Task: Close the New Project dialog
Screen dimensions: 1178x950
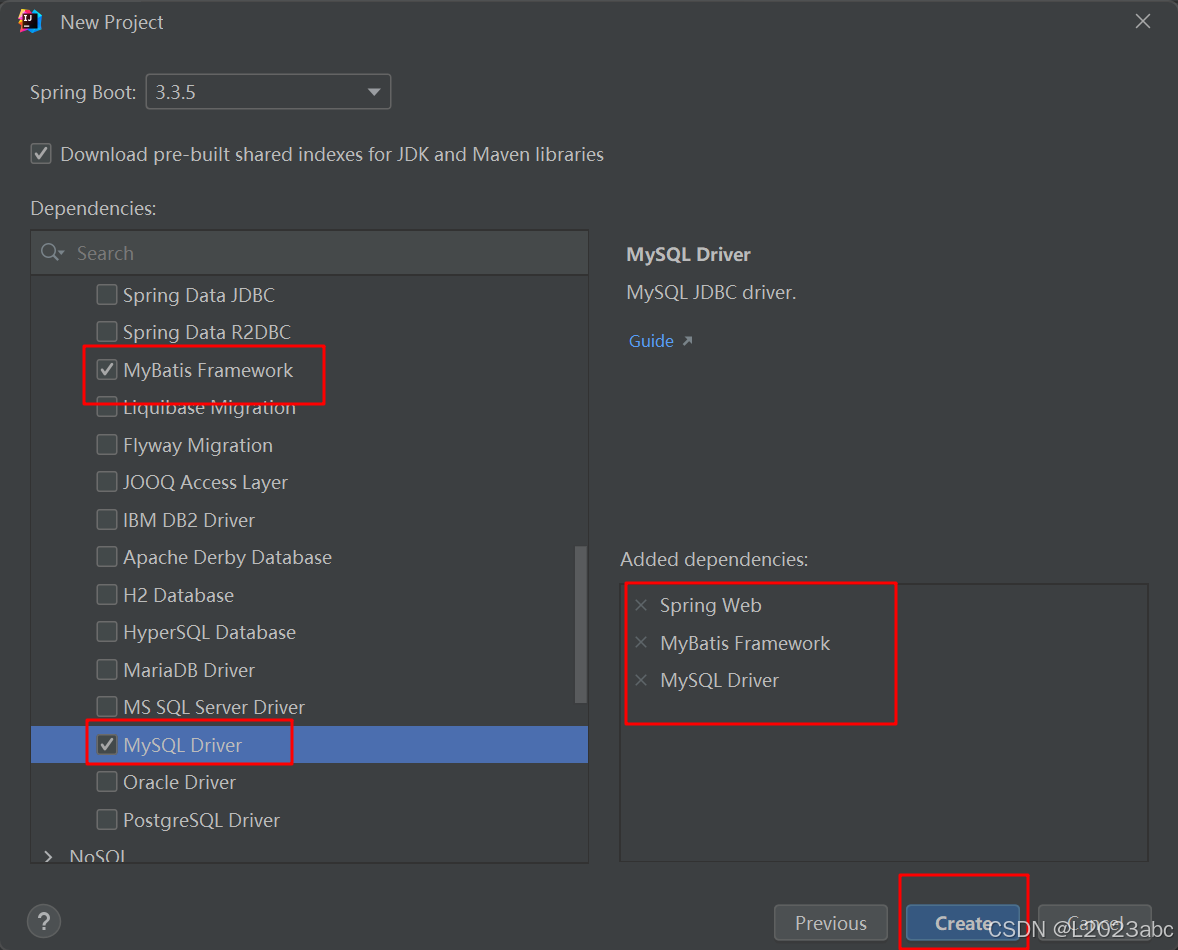Action: pos(1143,21)
